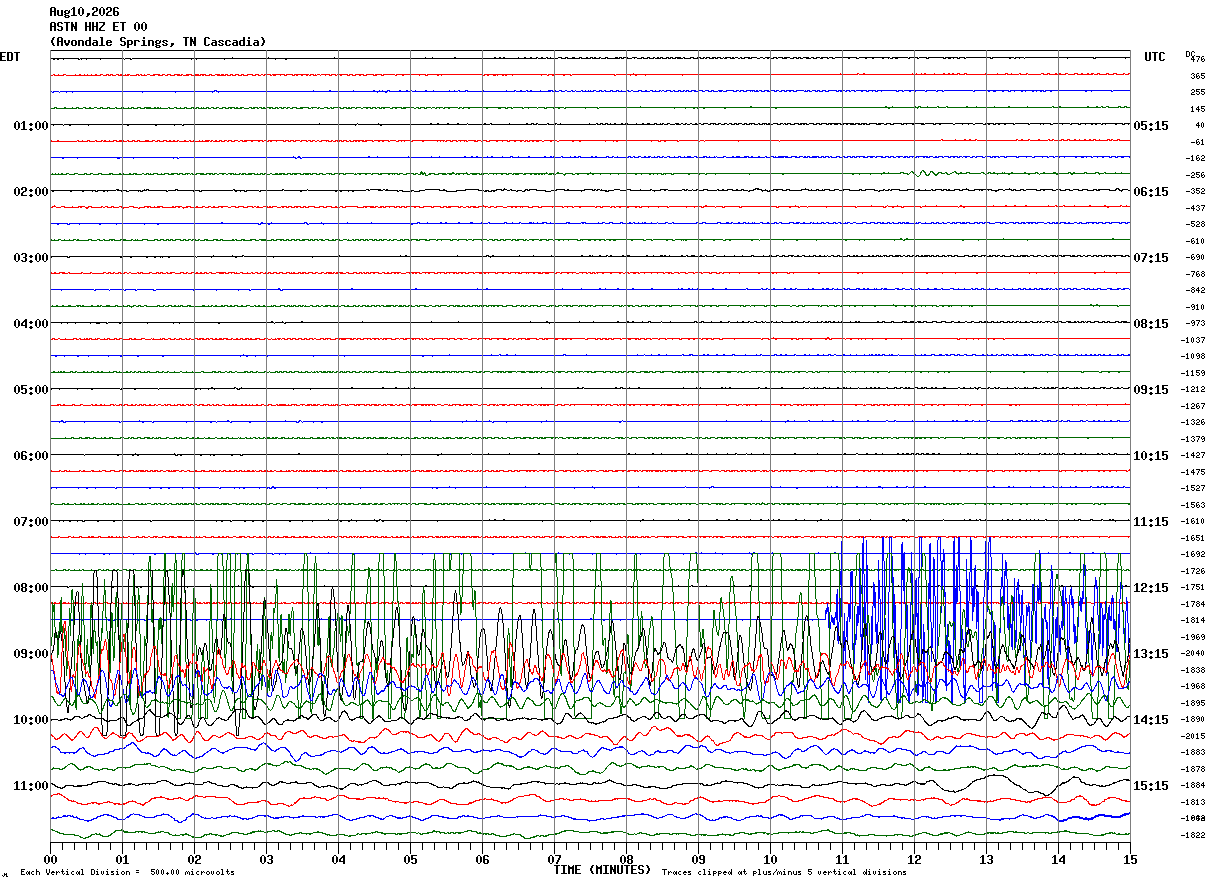The width and height of the screenshot is (1210, 886).
Task: Click the "03:00" EDT time label
Action: [30, 258]
